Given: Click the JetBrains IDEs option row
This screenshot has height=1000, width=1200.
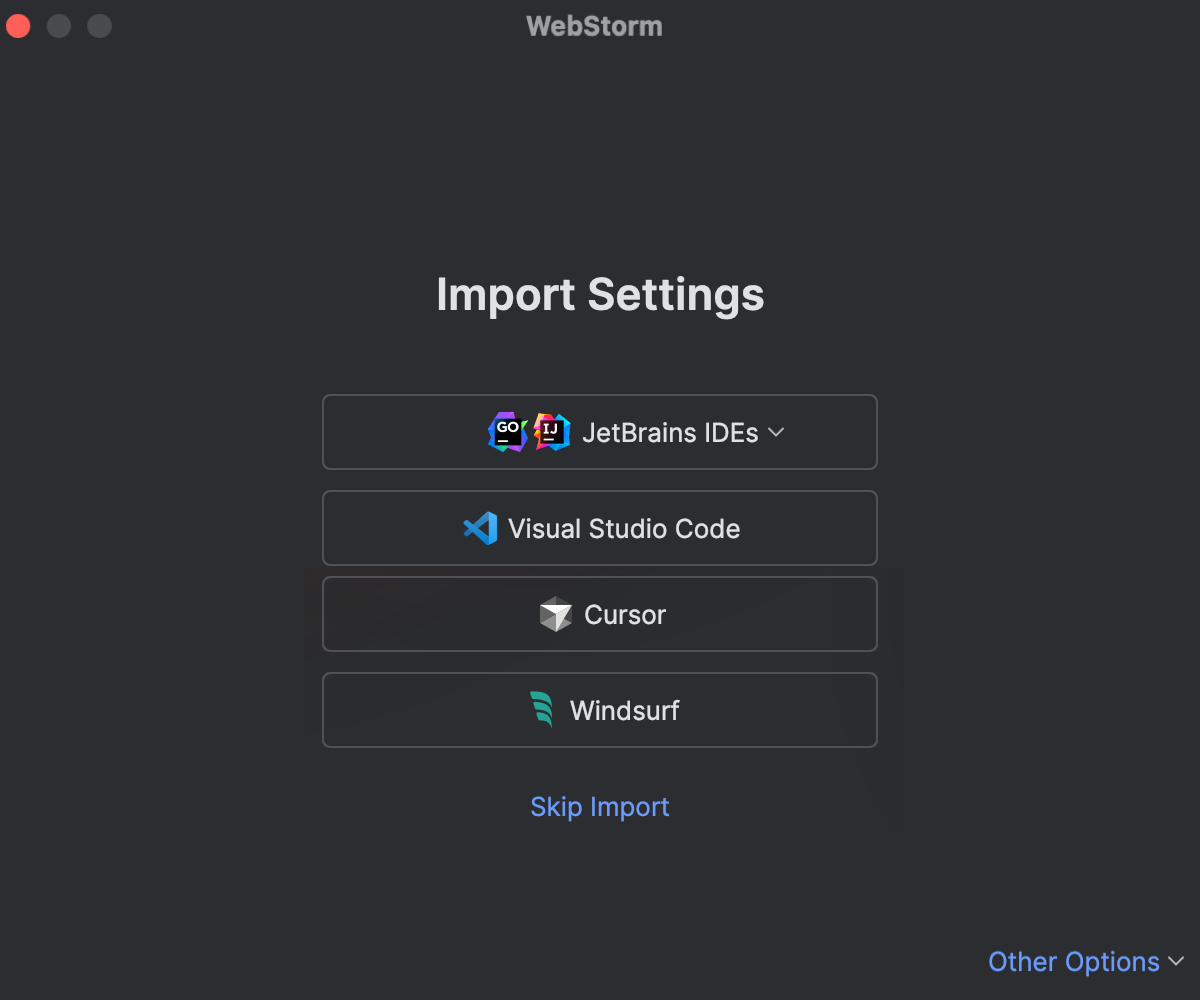Looking at the screenshot, I should click(x=600, y=431).
